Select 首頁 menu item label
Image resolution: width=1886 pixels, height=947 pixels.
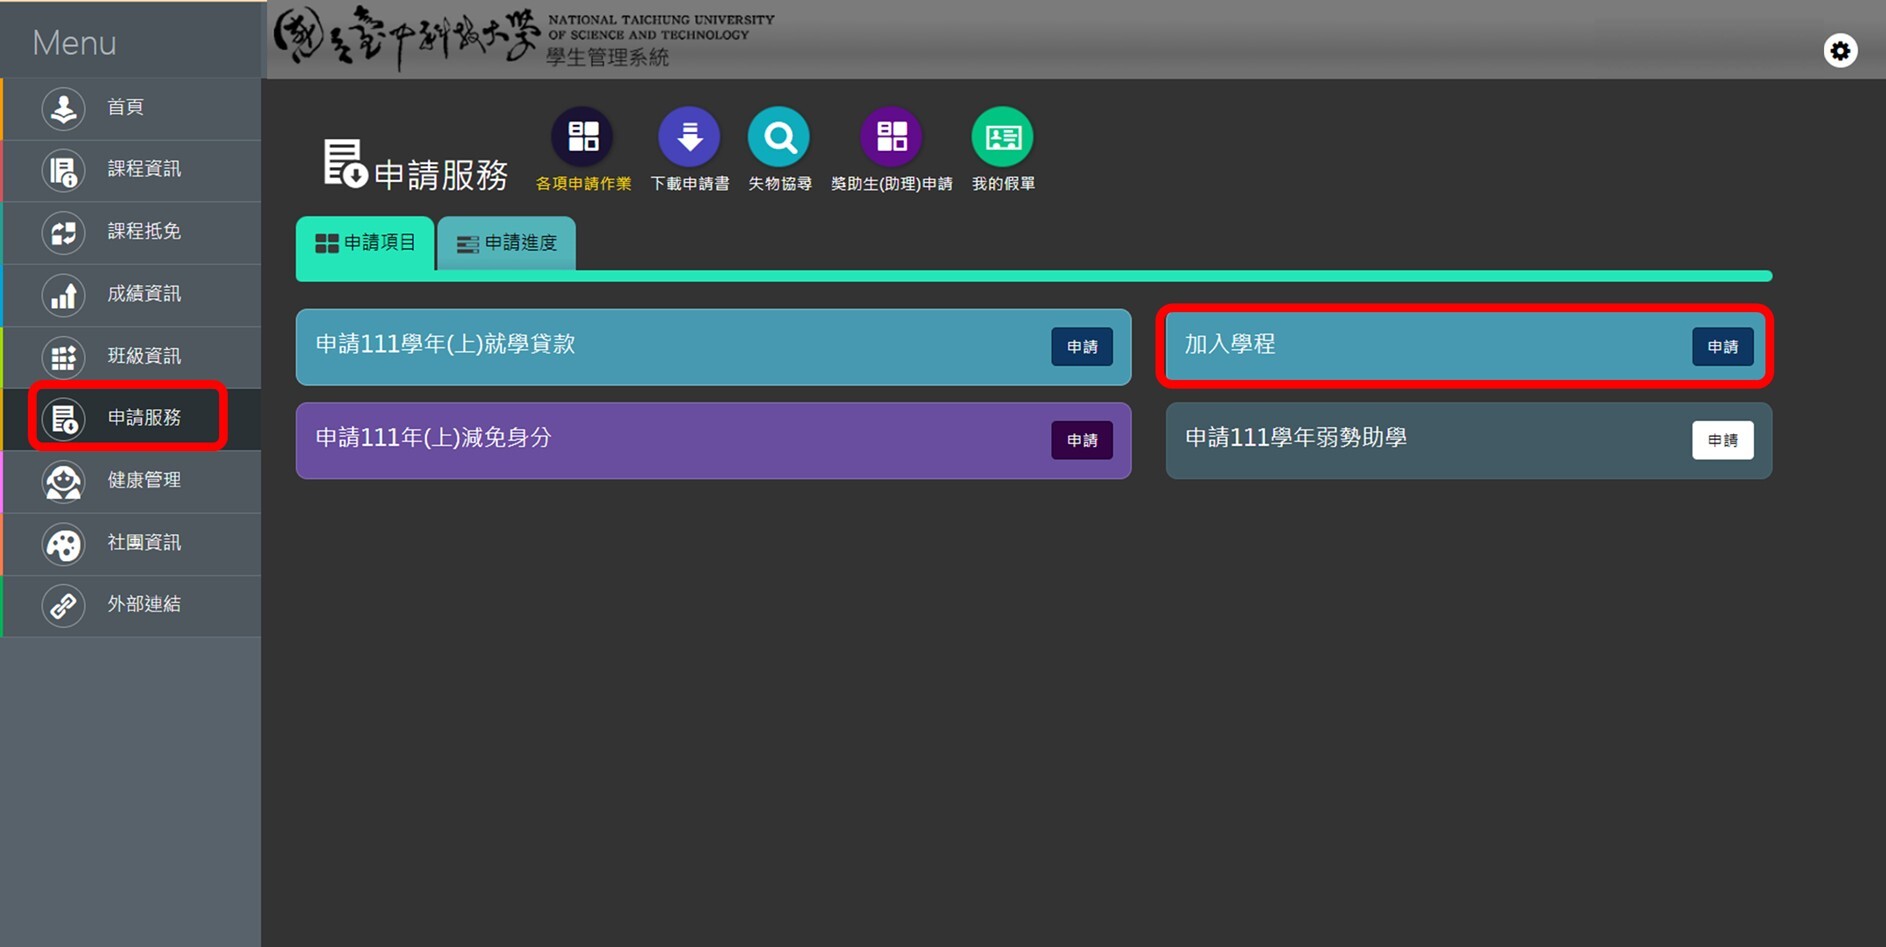(x=126, y=107)
